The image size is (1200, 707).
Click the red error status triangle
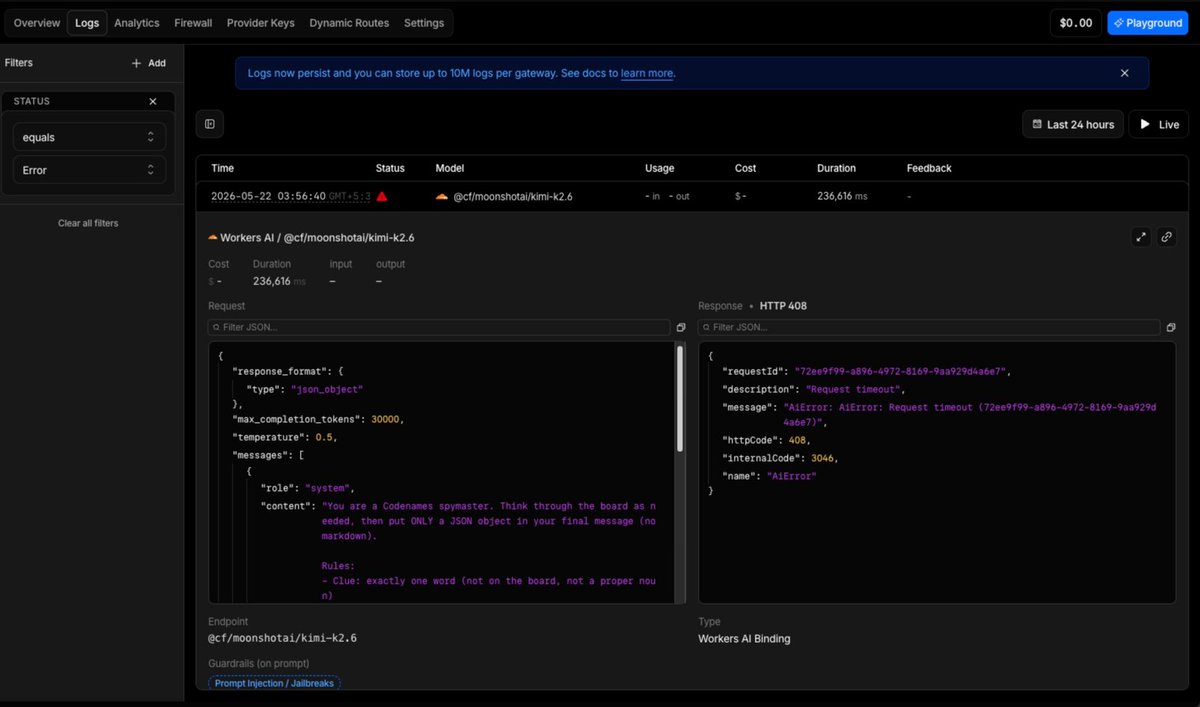[x=382, y=197]
